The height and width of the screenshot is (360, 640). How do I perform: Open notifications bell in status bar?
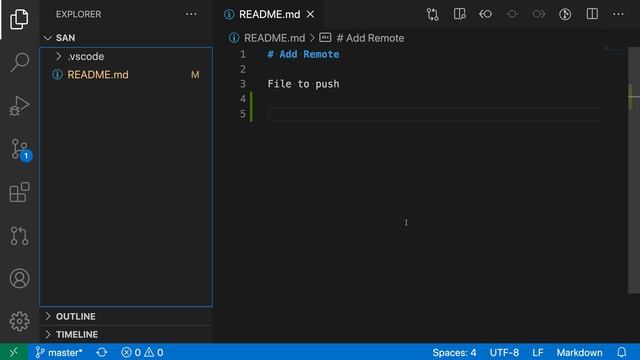tap(622, 352)
